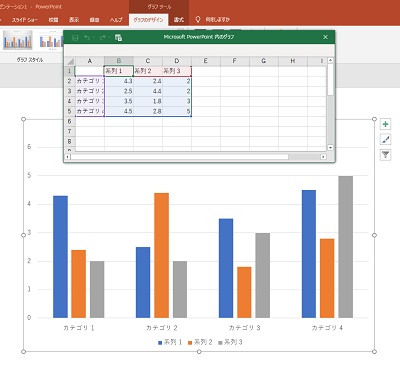
Task: Click cell with value 1.8
Action: point(148,101)
